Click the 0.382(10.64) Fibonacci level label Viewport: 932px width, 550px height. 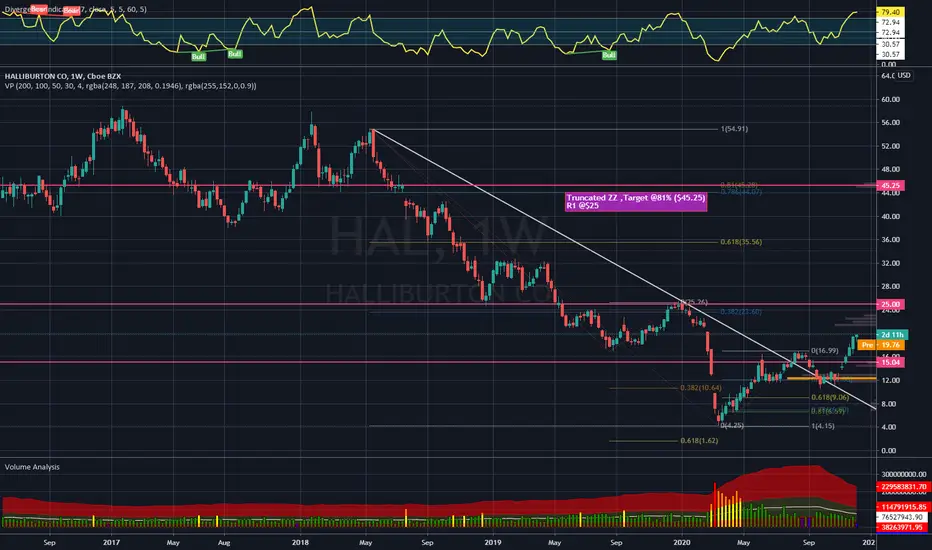click(701, 388)
